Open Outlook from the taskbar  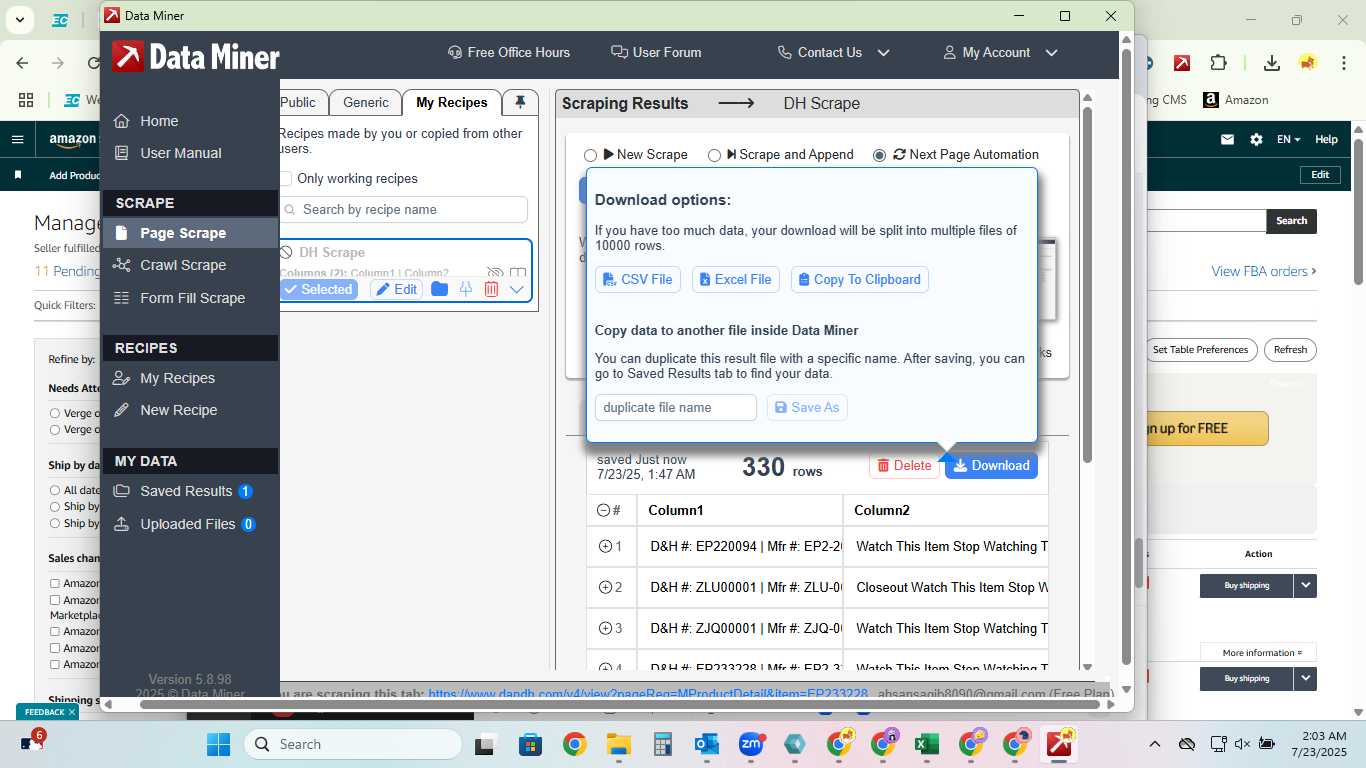point(706,744)
